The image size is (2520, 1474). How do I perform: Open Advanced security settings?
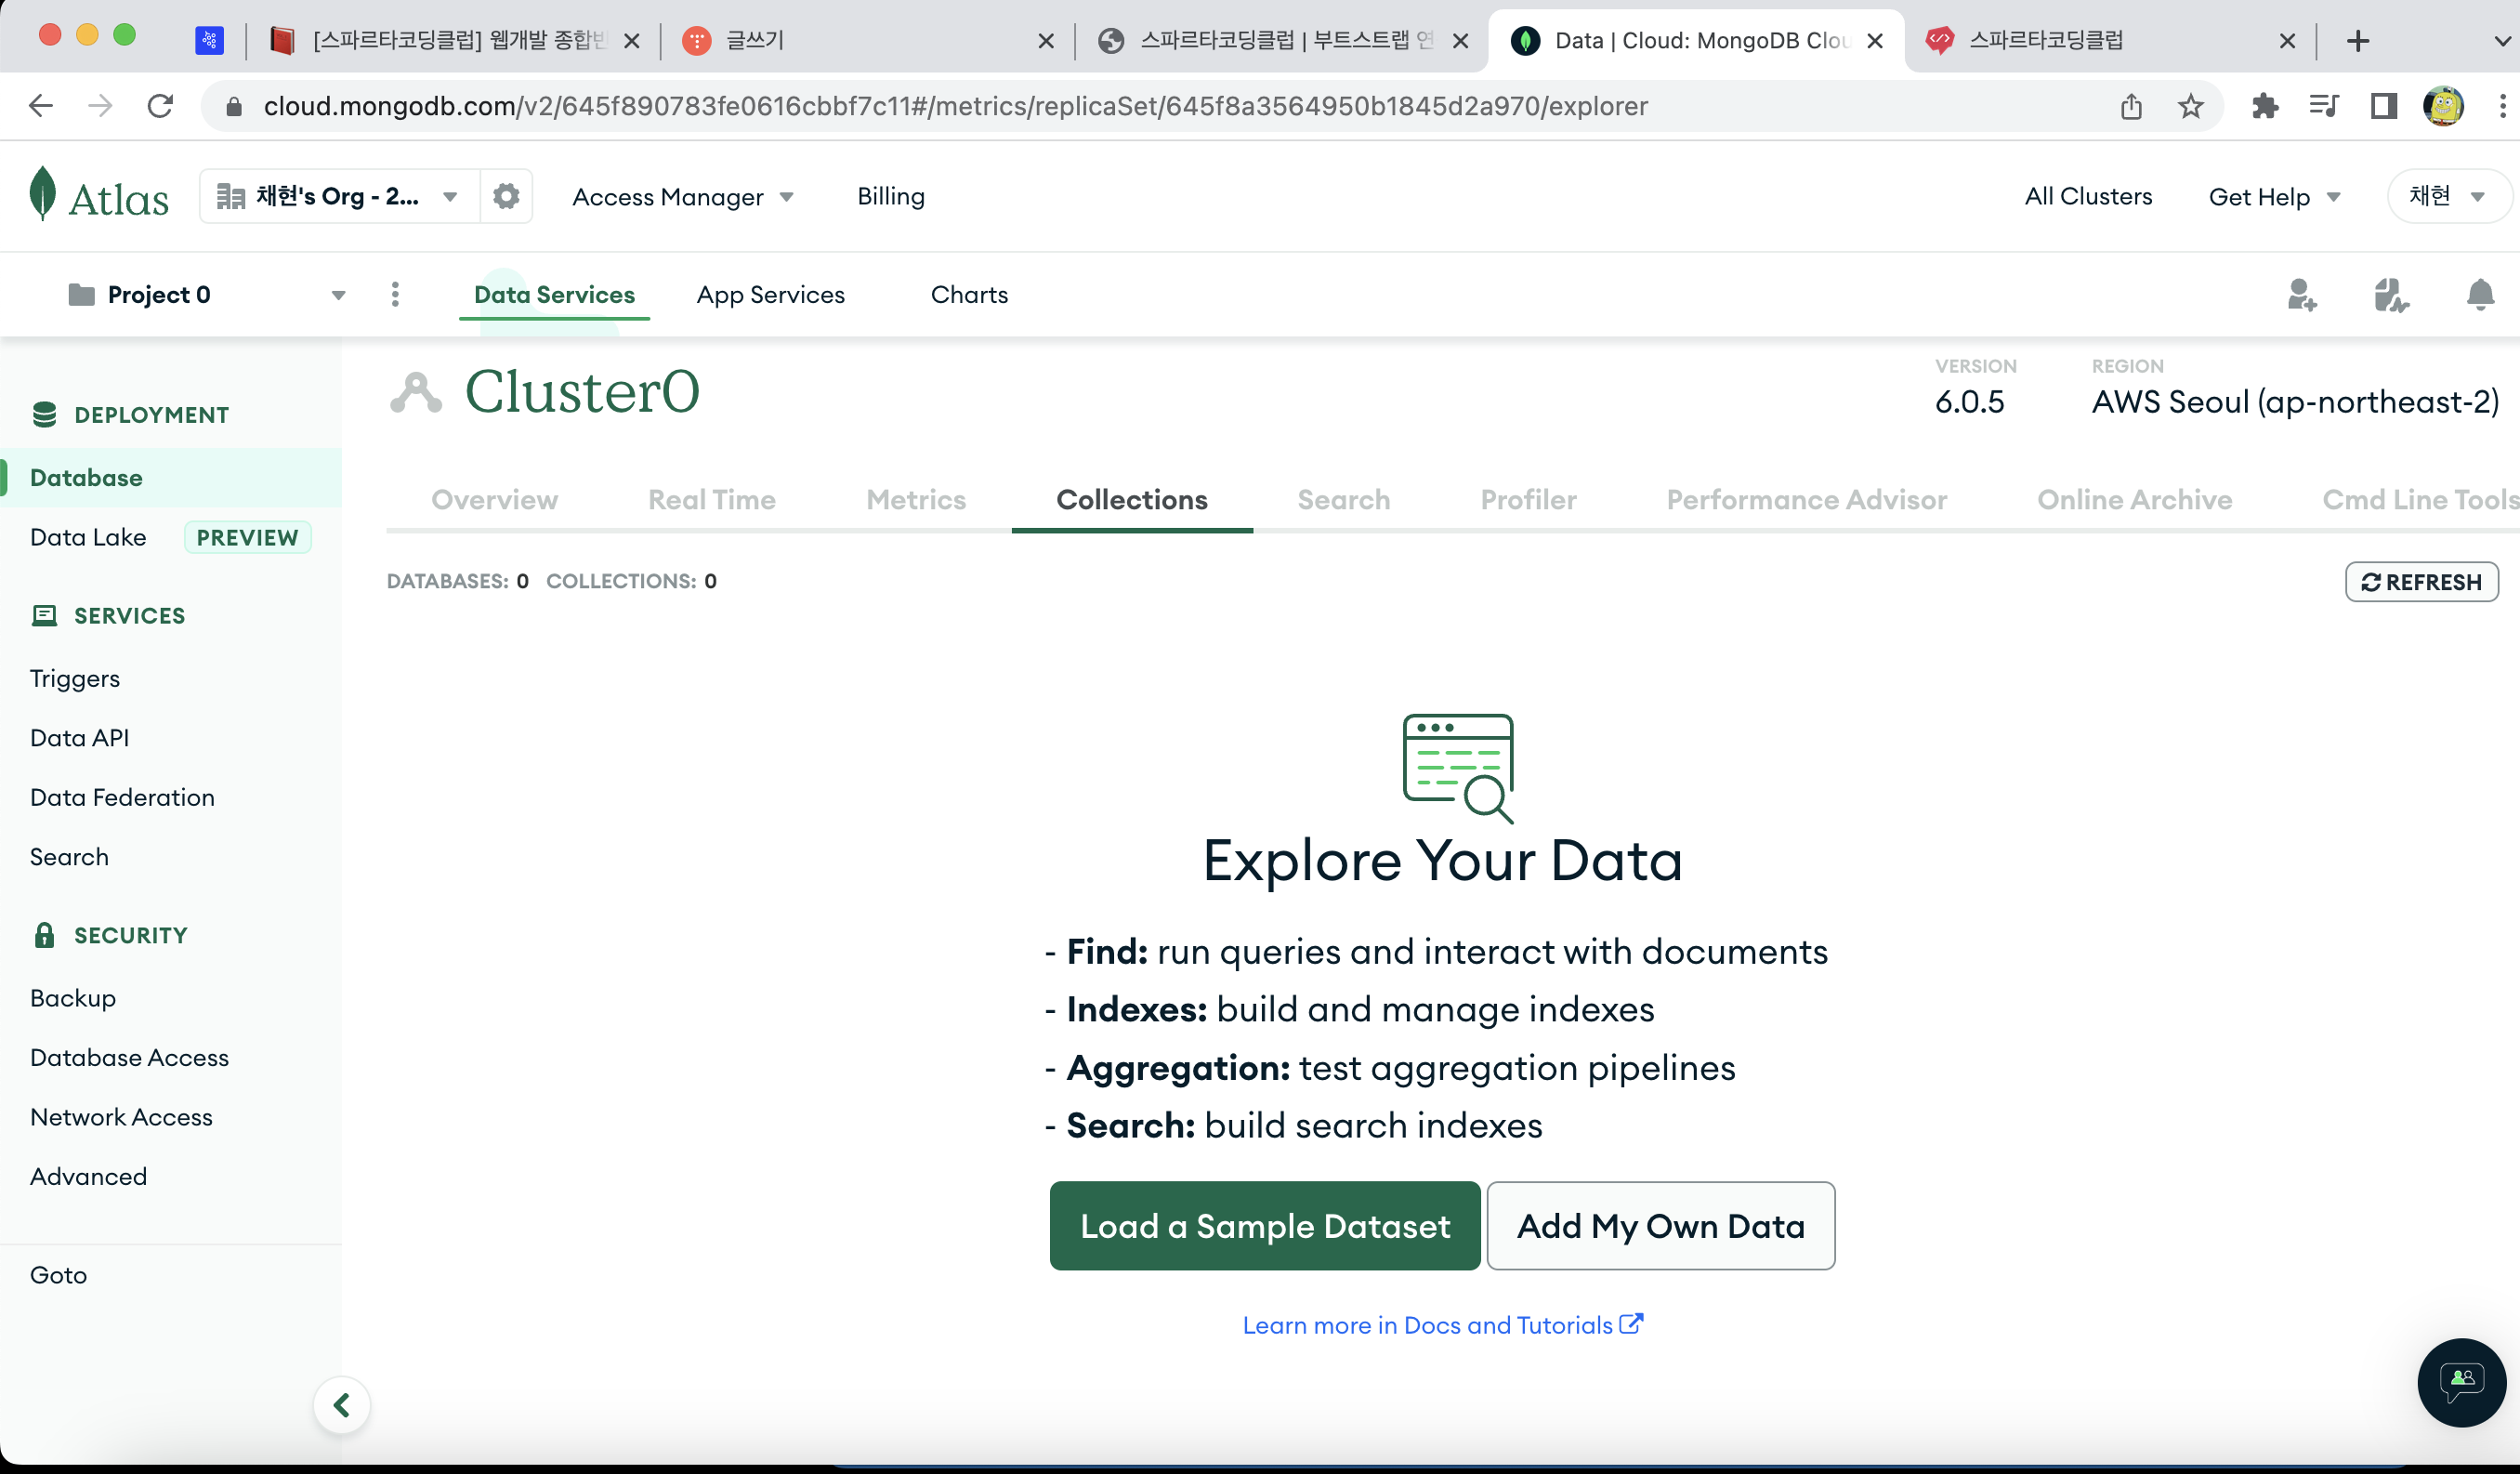(88, 1177)
